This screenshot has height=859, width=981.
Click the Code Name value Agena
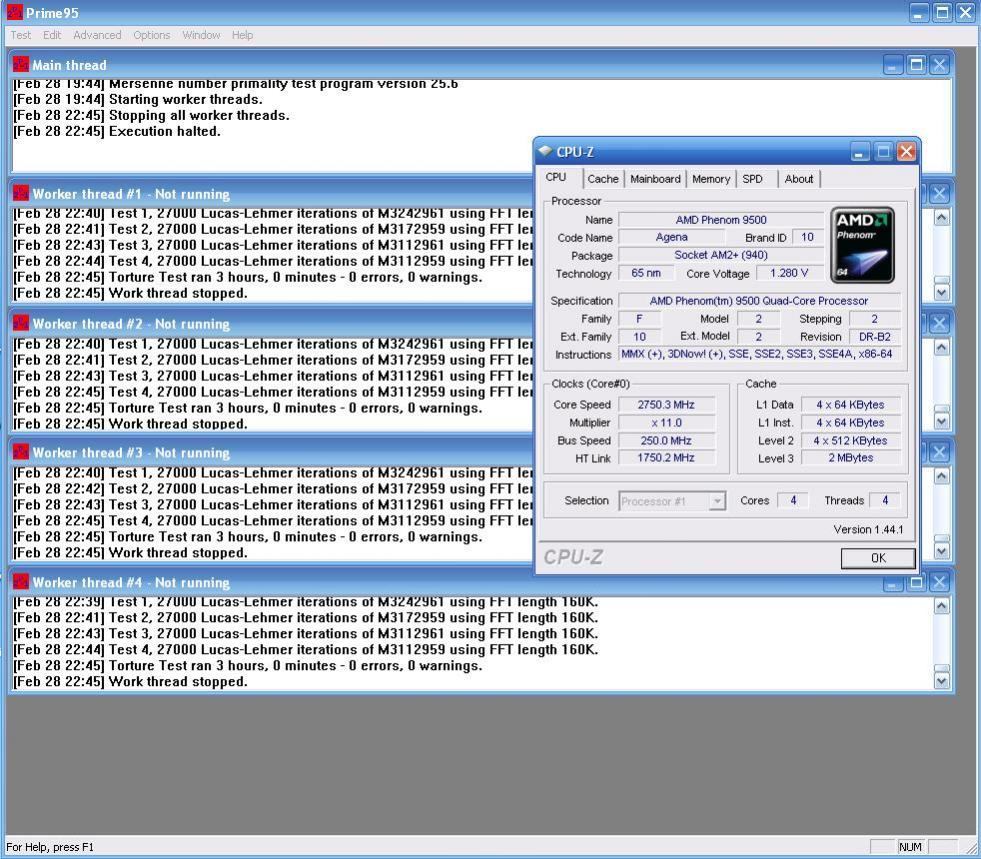pos(671,237)
